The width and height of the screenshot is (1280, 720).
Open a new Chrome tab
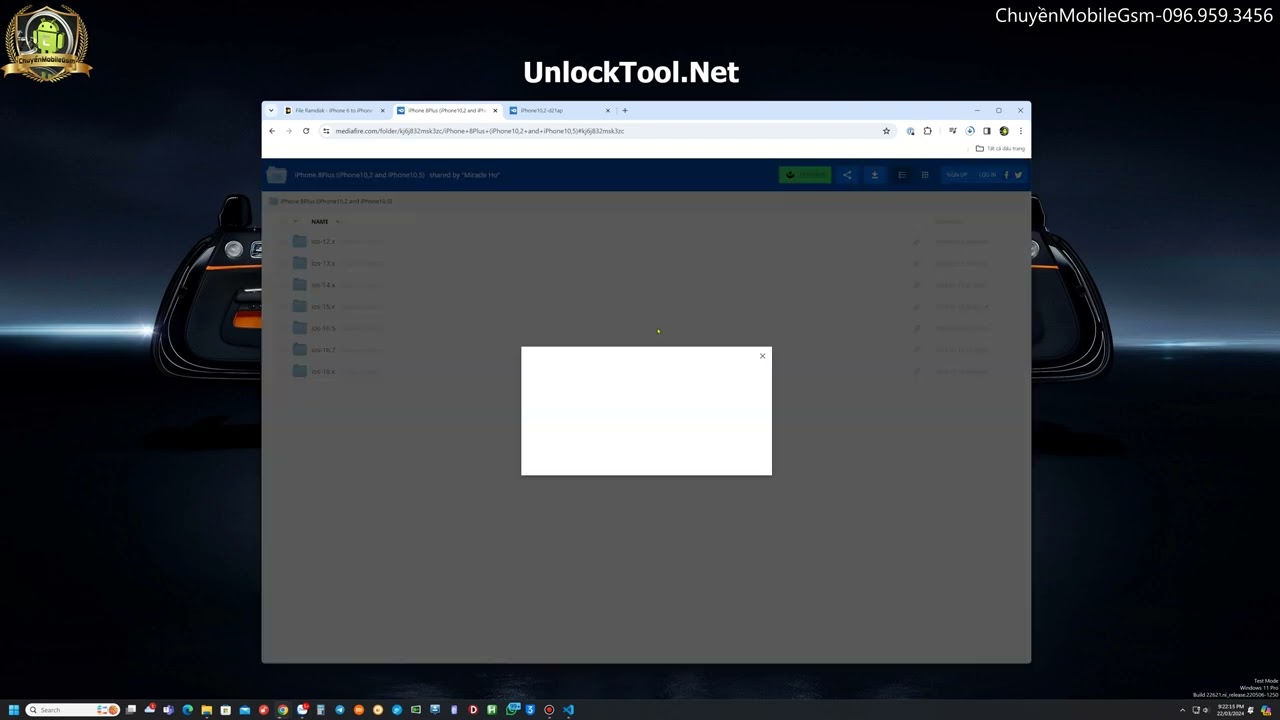click(625, 111)
